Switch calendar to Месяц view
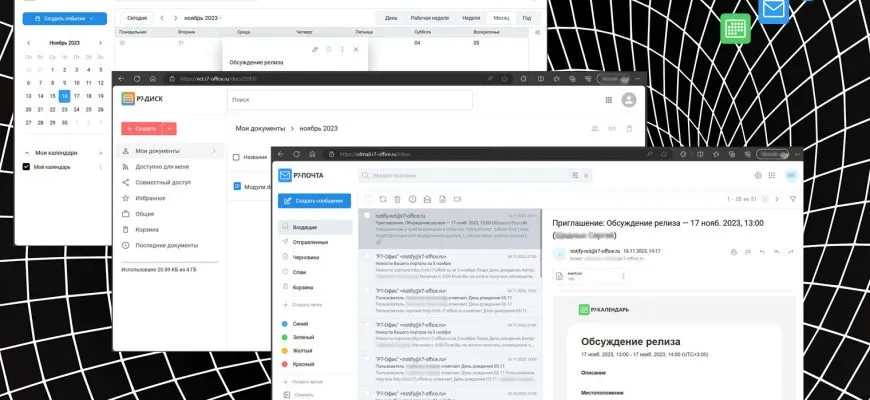 point(502,18)
